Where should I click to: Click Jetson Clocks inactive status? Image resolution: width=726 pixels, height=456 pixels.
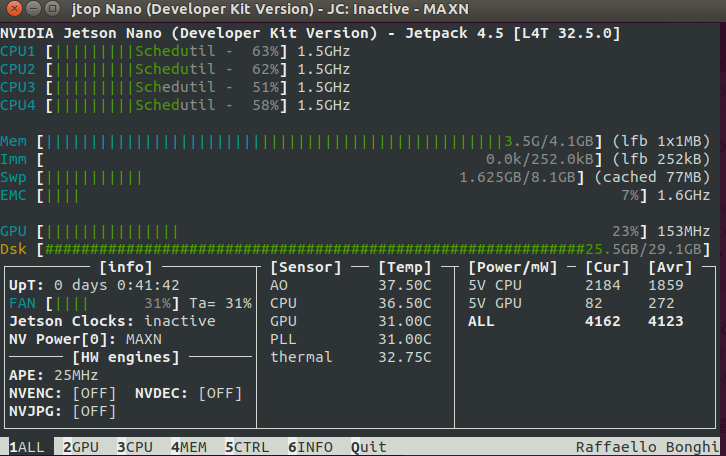click(180, 321)
